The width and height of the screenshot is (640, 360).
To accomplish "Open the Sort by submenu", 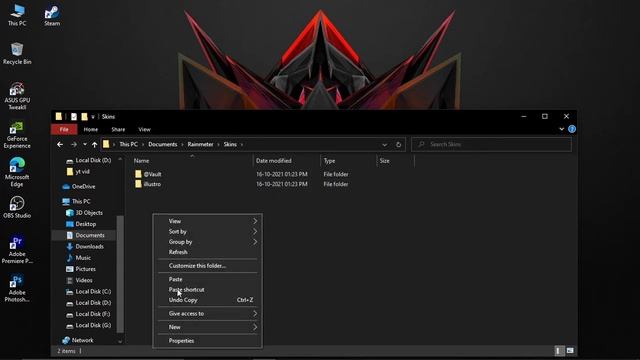I will (x=208, y=231).
